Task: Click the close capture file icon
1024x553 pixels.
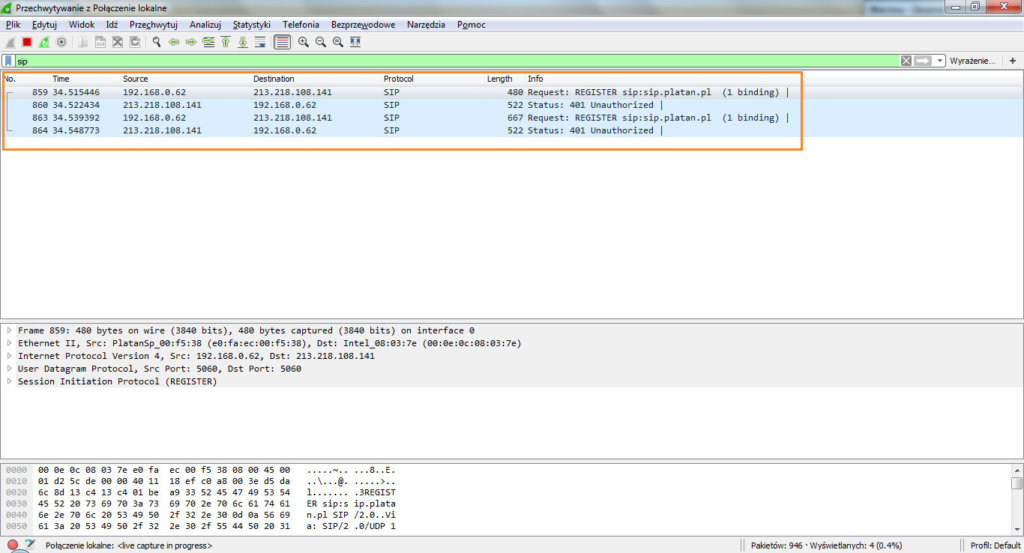Action: point(118,42)
